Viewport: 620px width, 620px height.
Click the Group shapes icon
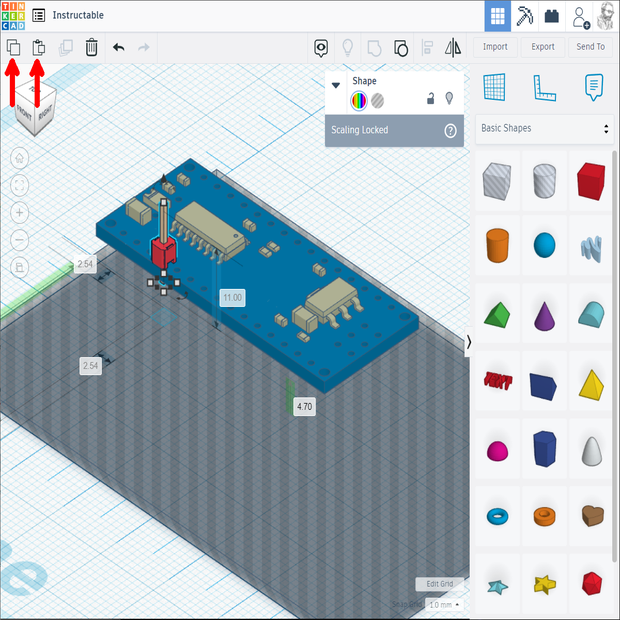click(x=374, y=48)
